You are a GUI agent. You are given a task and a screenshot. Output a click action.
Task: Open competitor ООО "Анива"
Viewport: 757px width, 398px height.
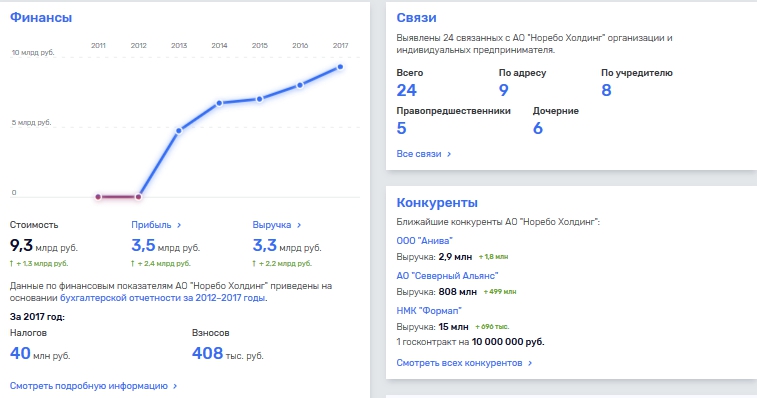pyautogui.click(x=424, y=241)
